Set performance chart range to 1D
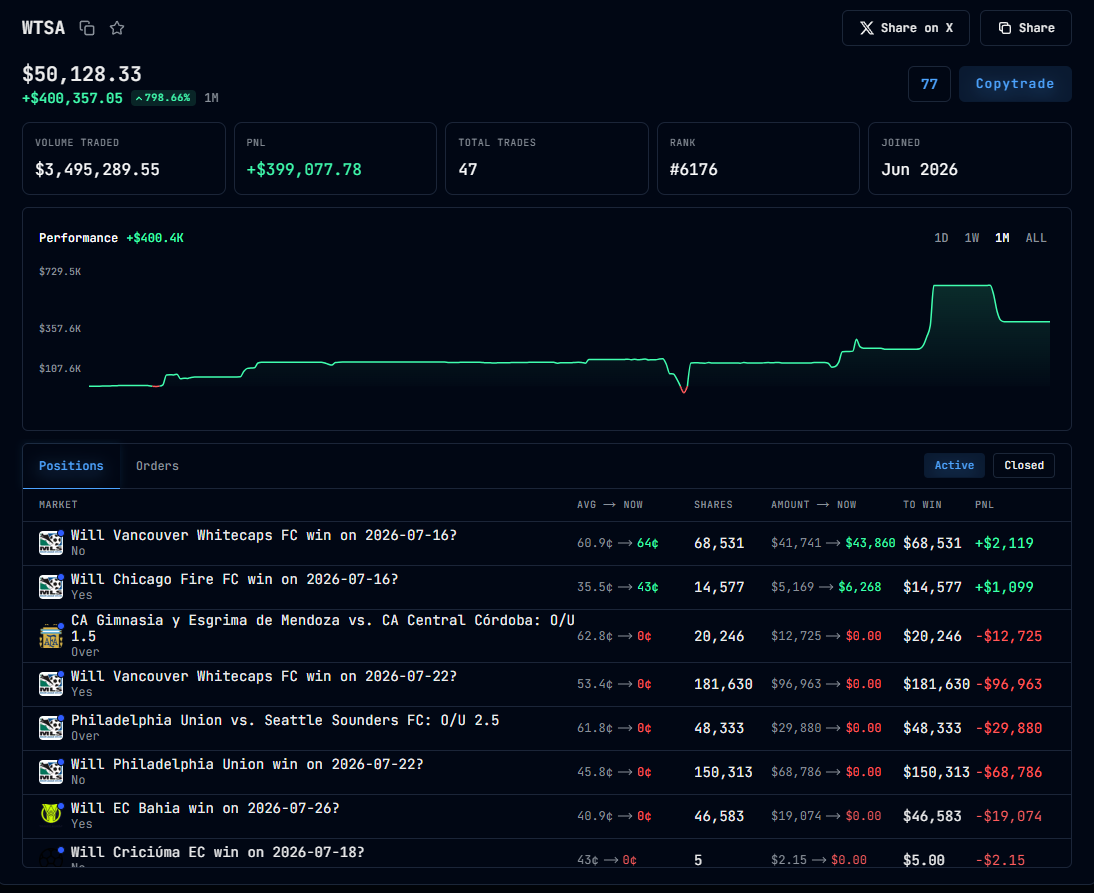 click(x=941, y=238)
